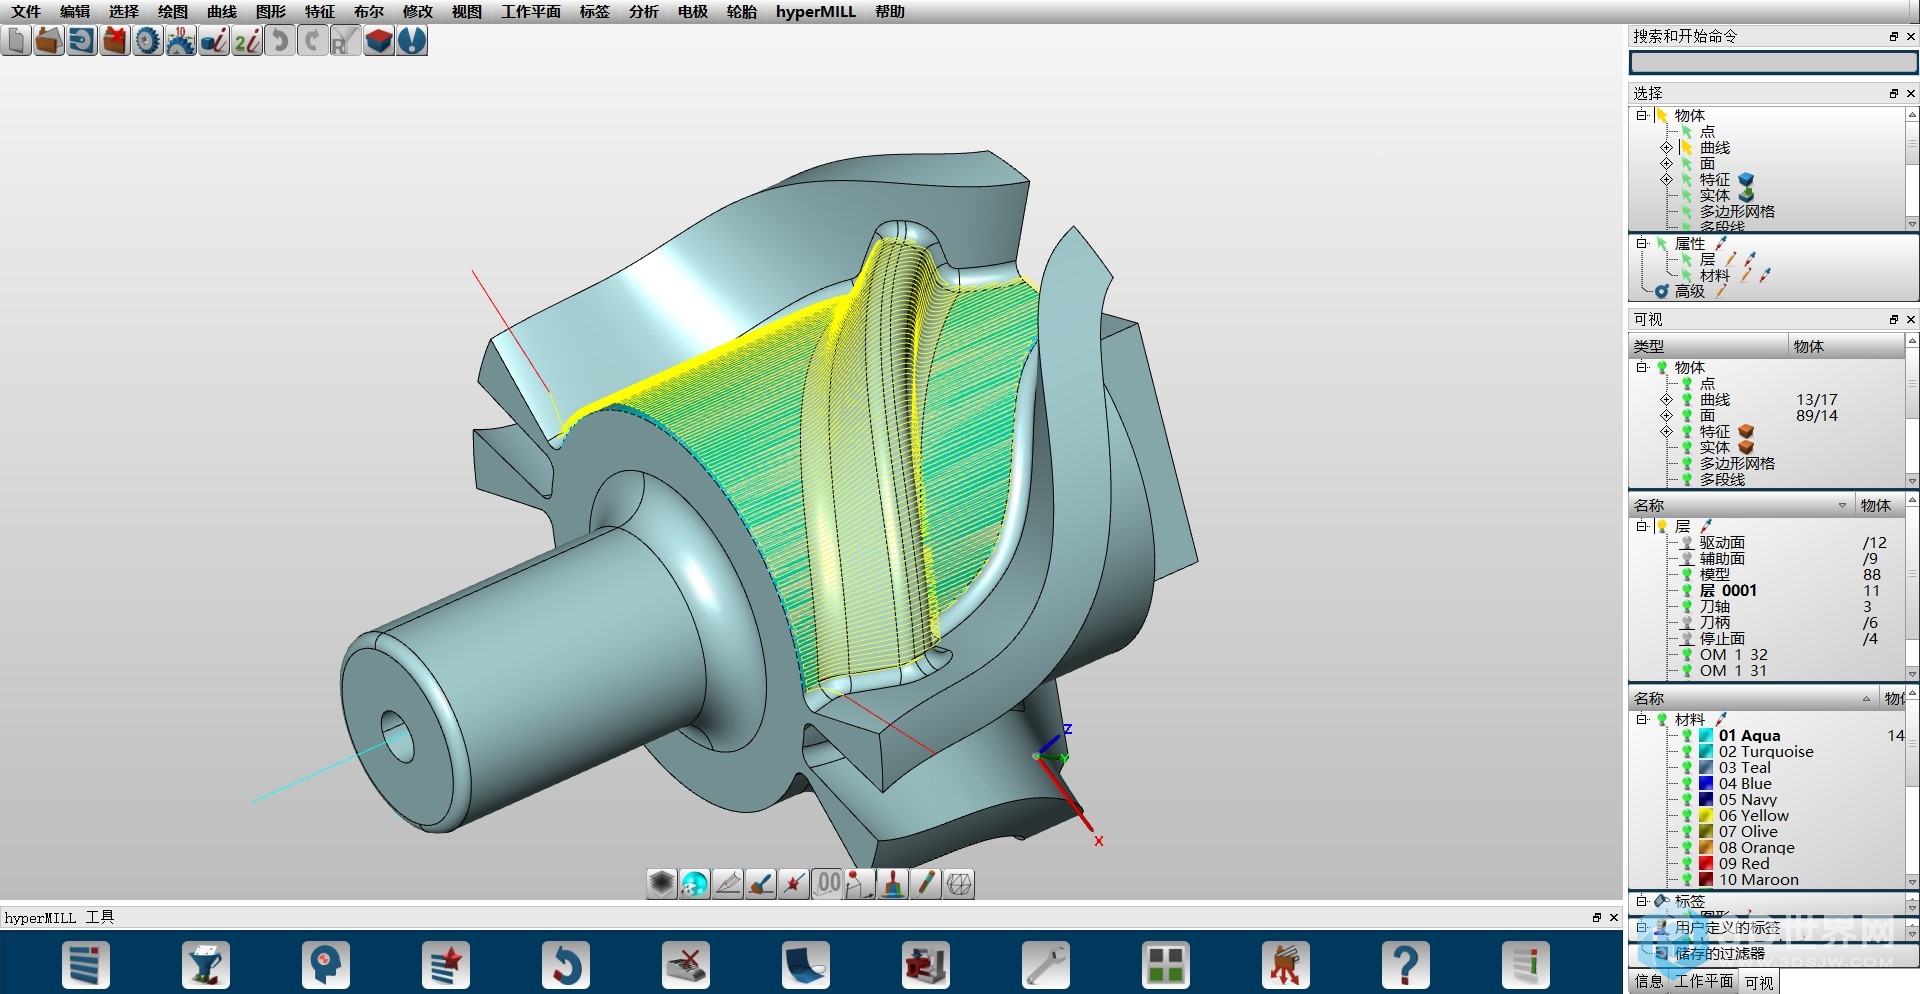The image size is (1920, 994).
Task: Toggle visibility bulb for 曲线 in 可视 panel
Action: click(1687, 400)
